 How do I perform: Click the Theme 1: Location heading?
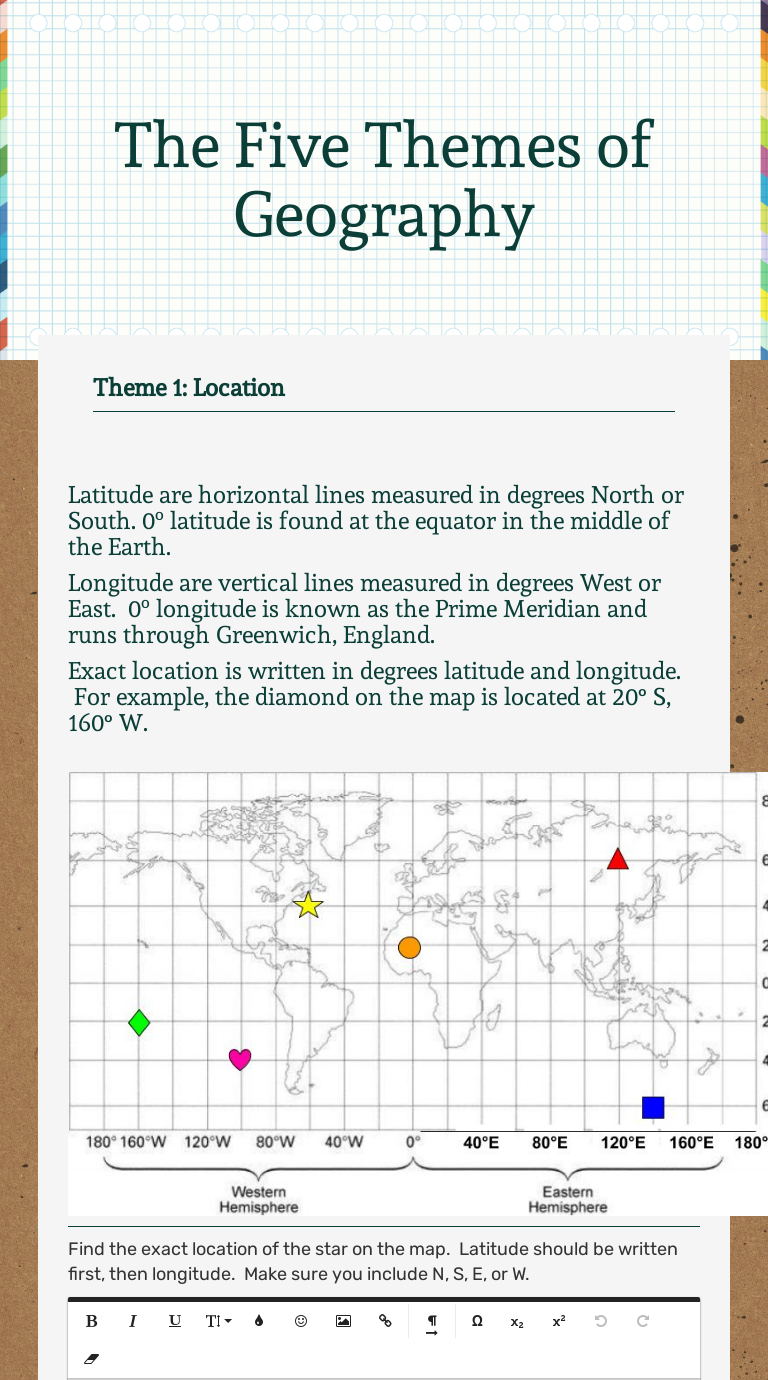pos(189,388)
